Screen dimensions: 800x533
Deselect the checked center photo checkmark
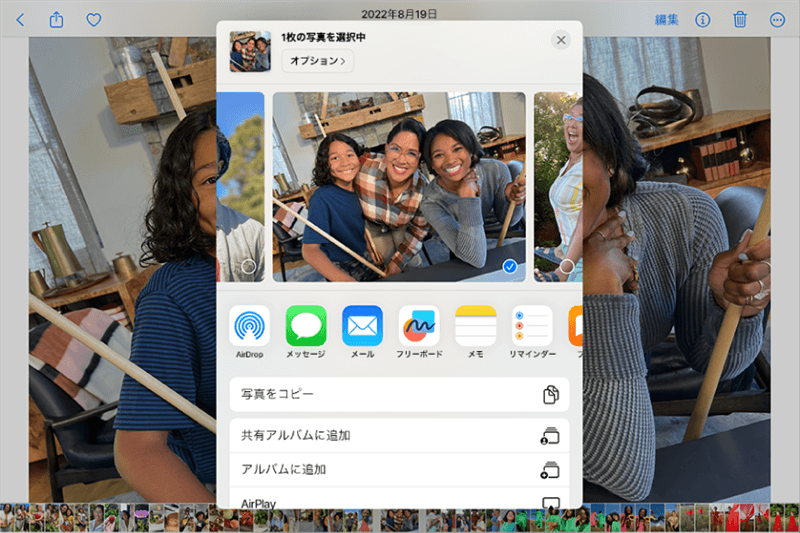(510, 266)
